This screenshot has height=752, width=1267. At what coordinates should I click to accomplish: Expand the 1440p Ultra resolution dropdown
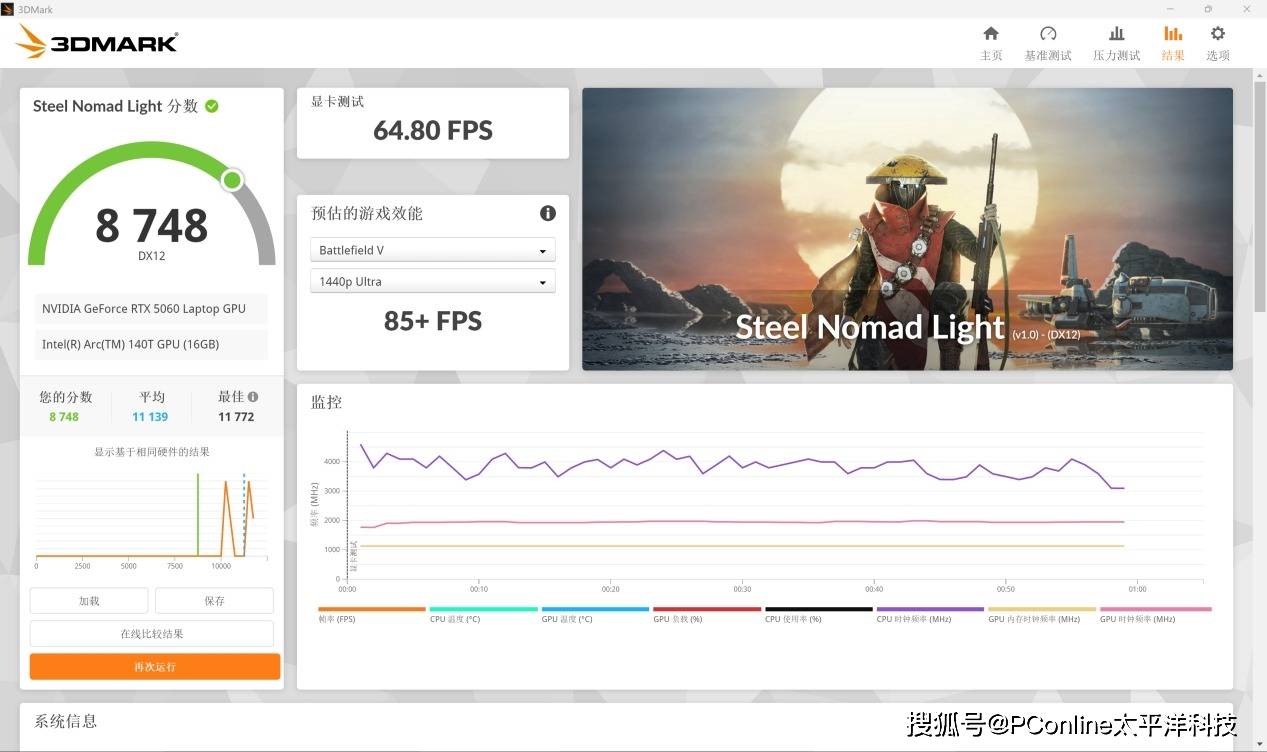tap(432, 282)
